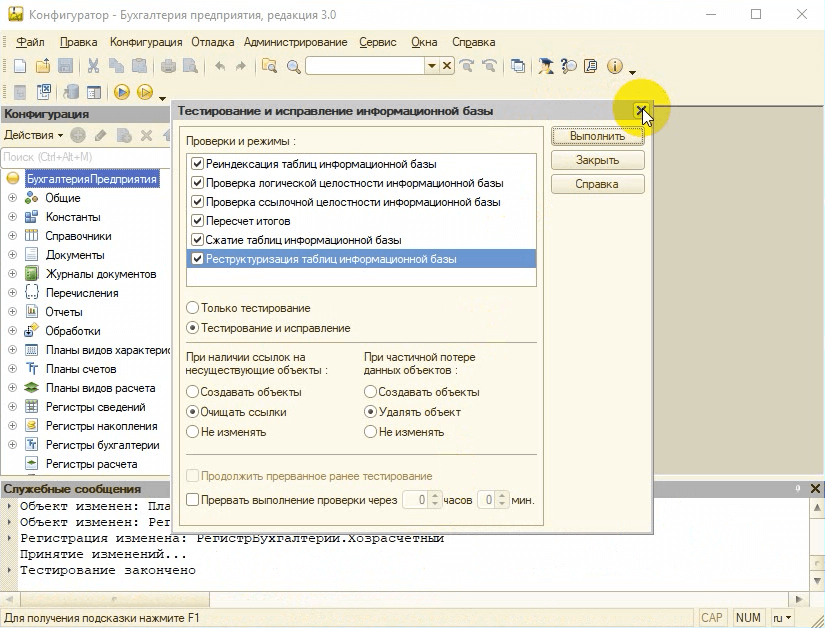Click the Update database configuration icon
The height and width of the screenshot is (628, 825).
pyautogui.click(x=71, y=93)
